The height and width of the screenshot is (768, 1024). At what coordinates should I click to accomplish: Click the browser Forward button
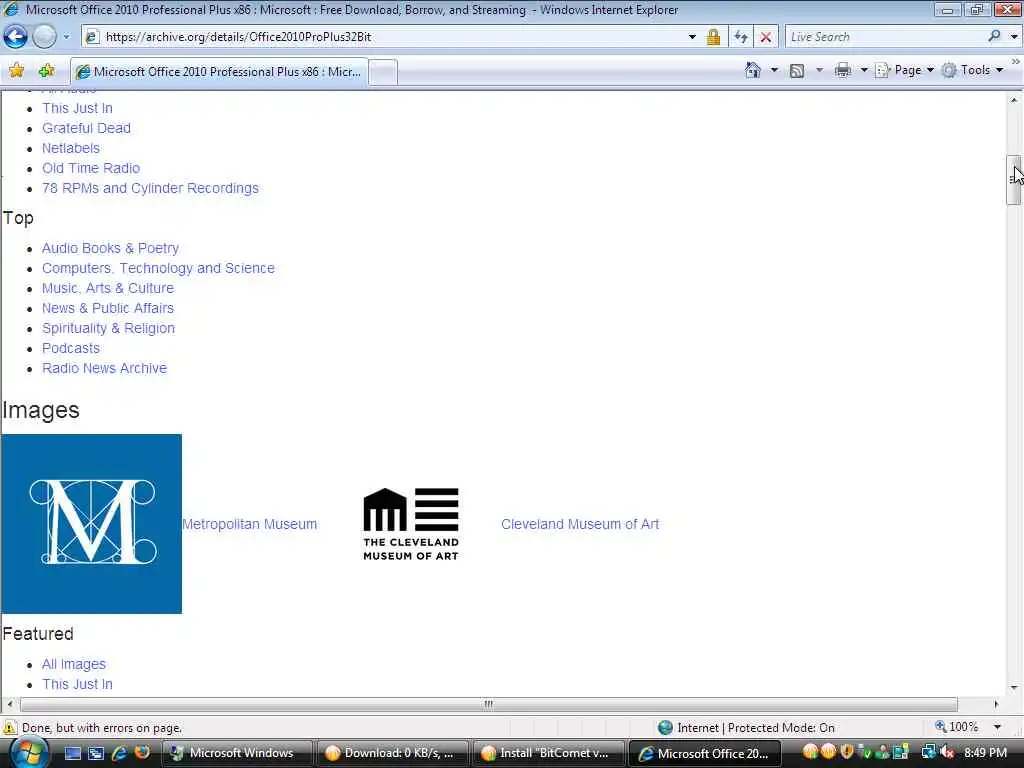44,37
